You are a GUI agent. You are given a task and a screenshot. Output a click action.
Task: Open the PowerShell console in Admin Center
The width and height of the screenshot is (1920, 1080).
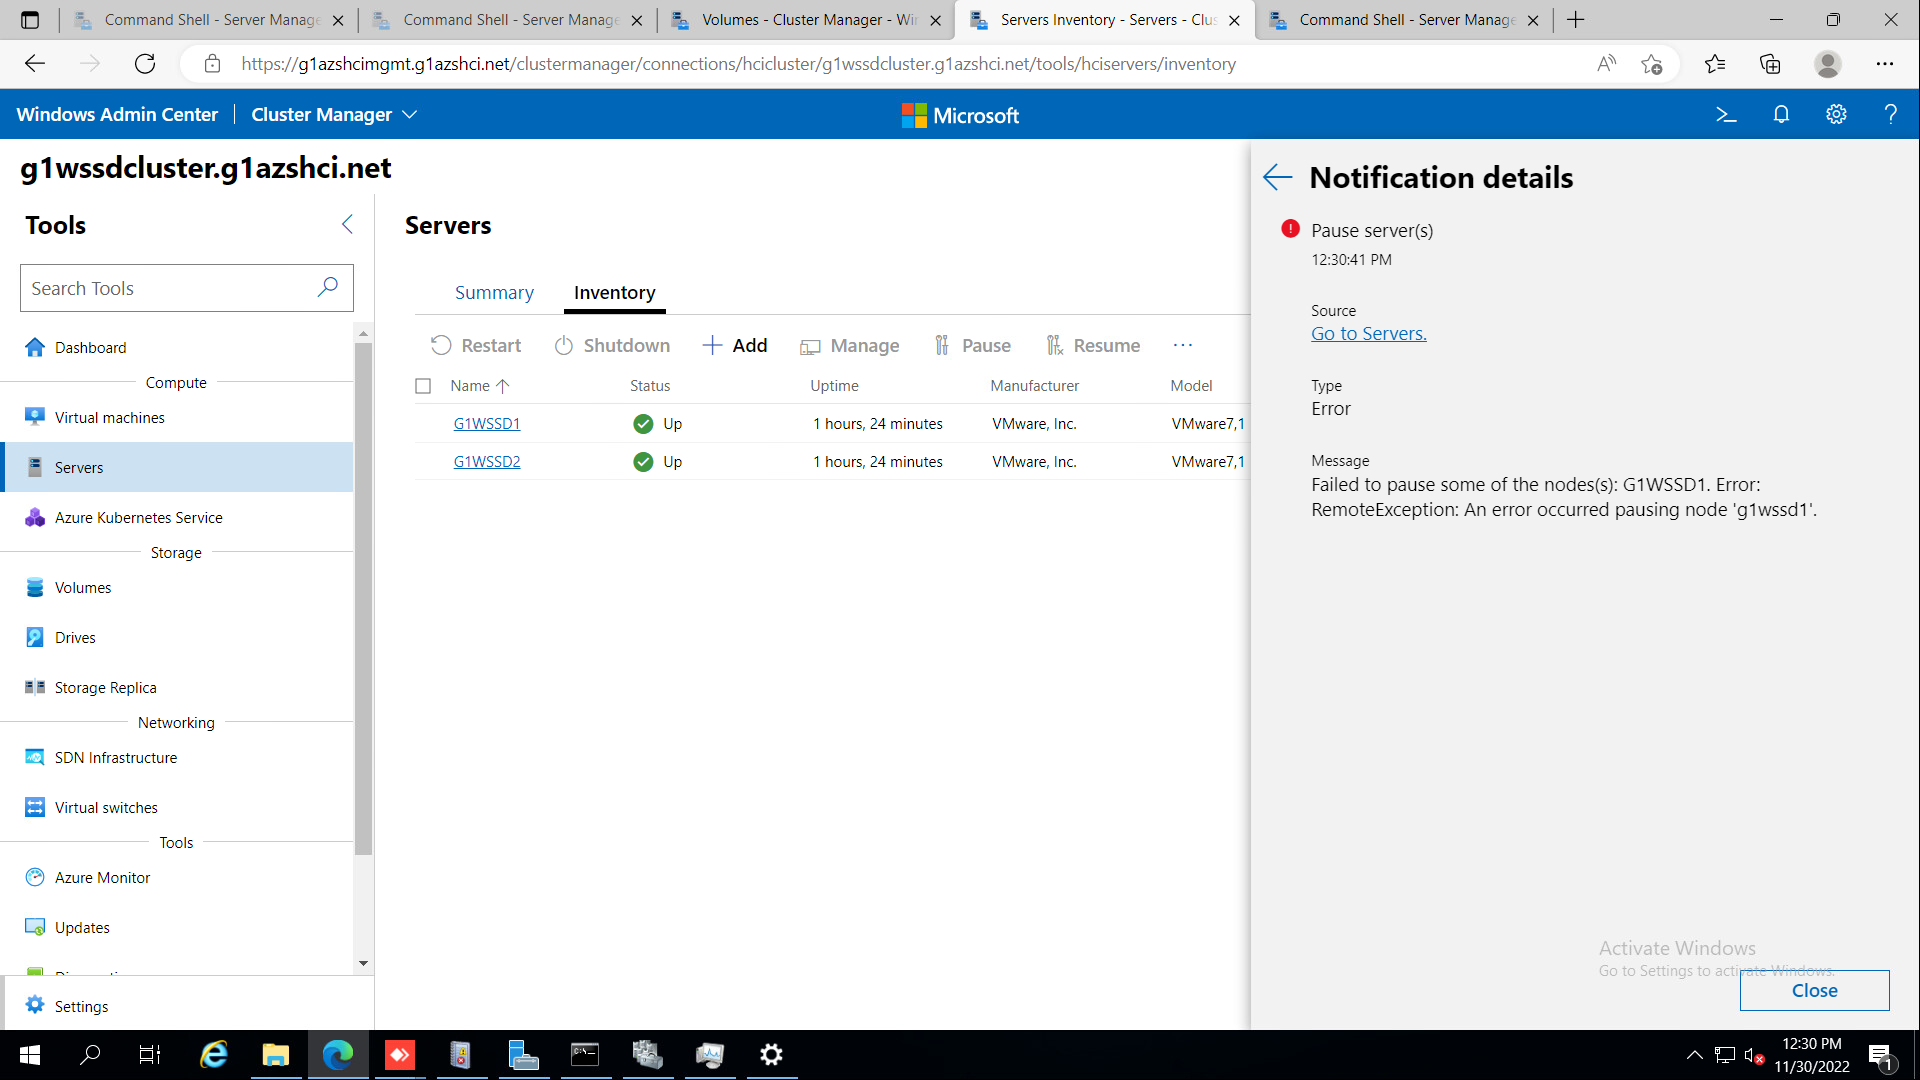[1727, 114]
